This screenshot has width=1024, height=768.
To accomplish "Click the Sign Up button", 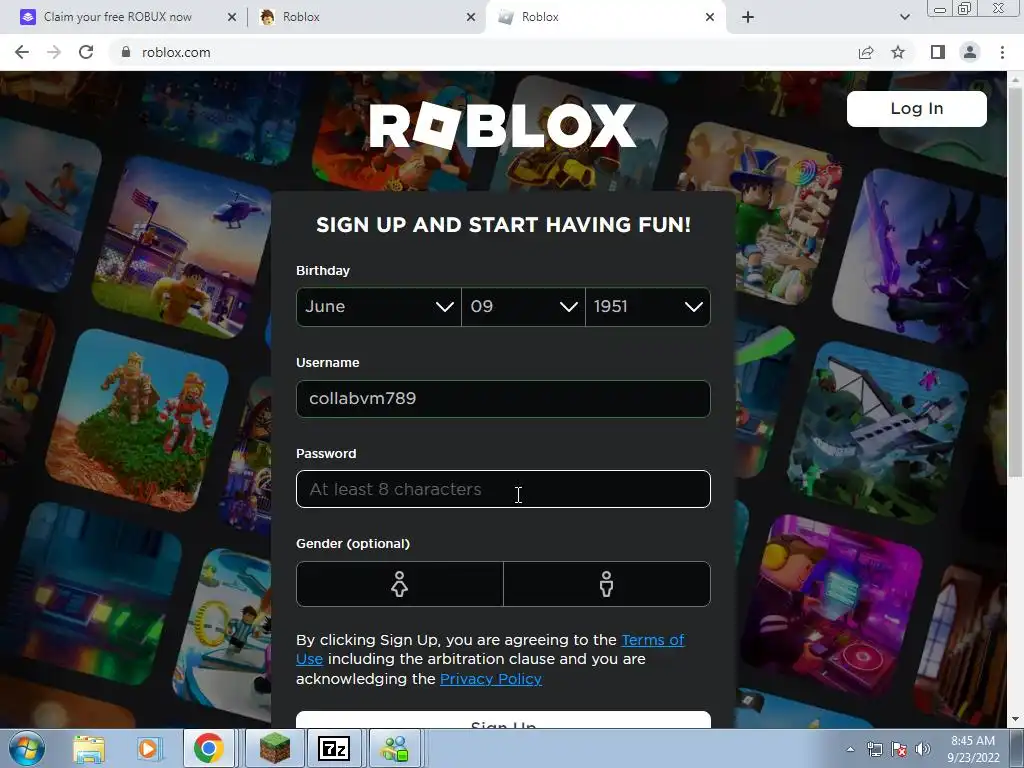I will (503, 720).
